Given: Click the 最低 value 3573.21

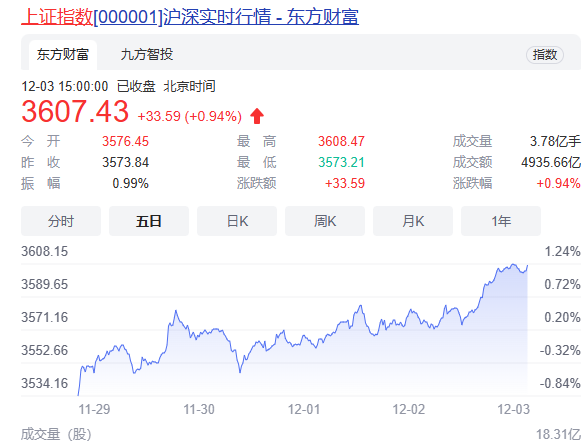Looking at the screenshot, I should (x=341, y=162).
